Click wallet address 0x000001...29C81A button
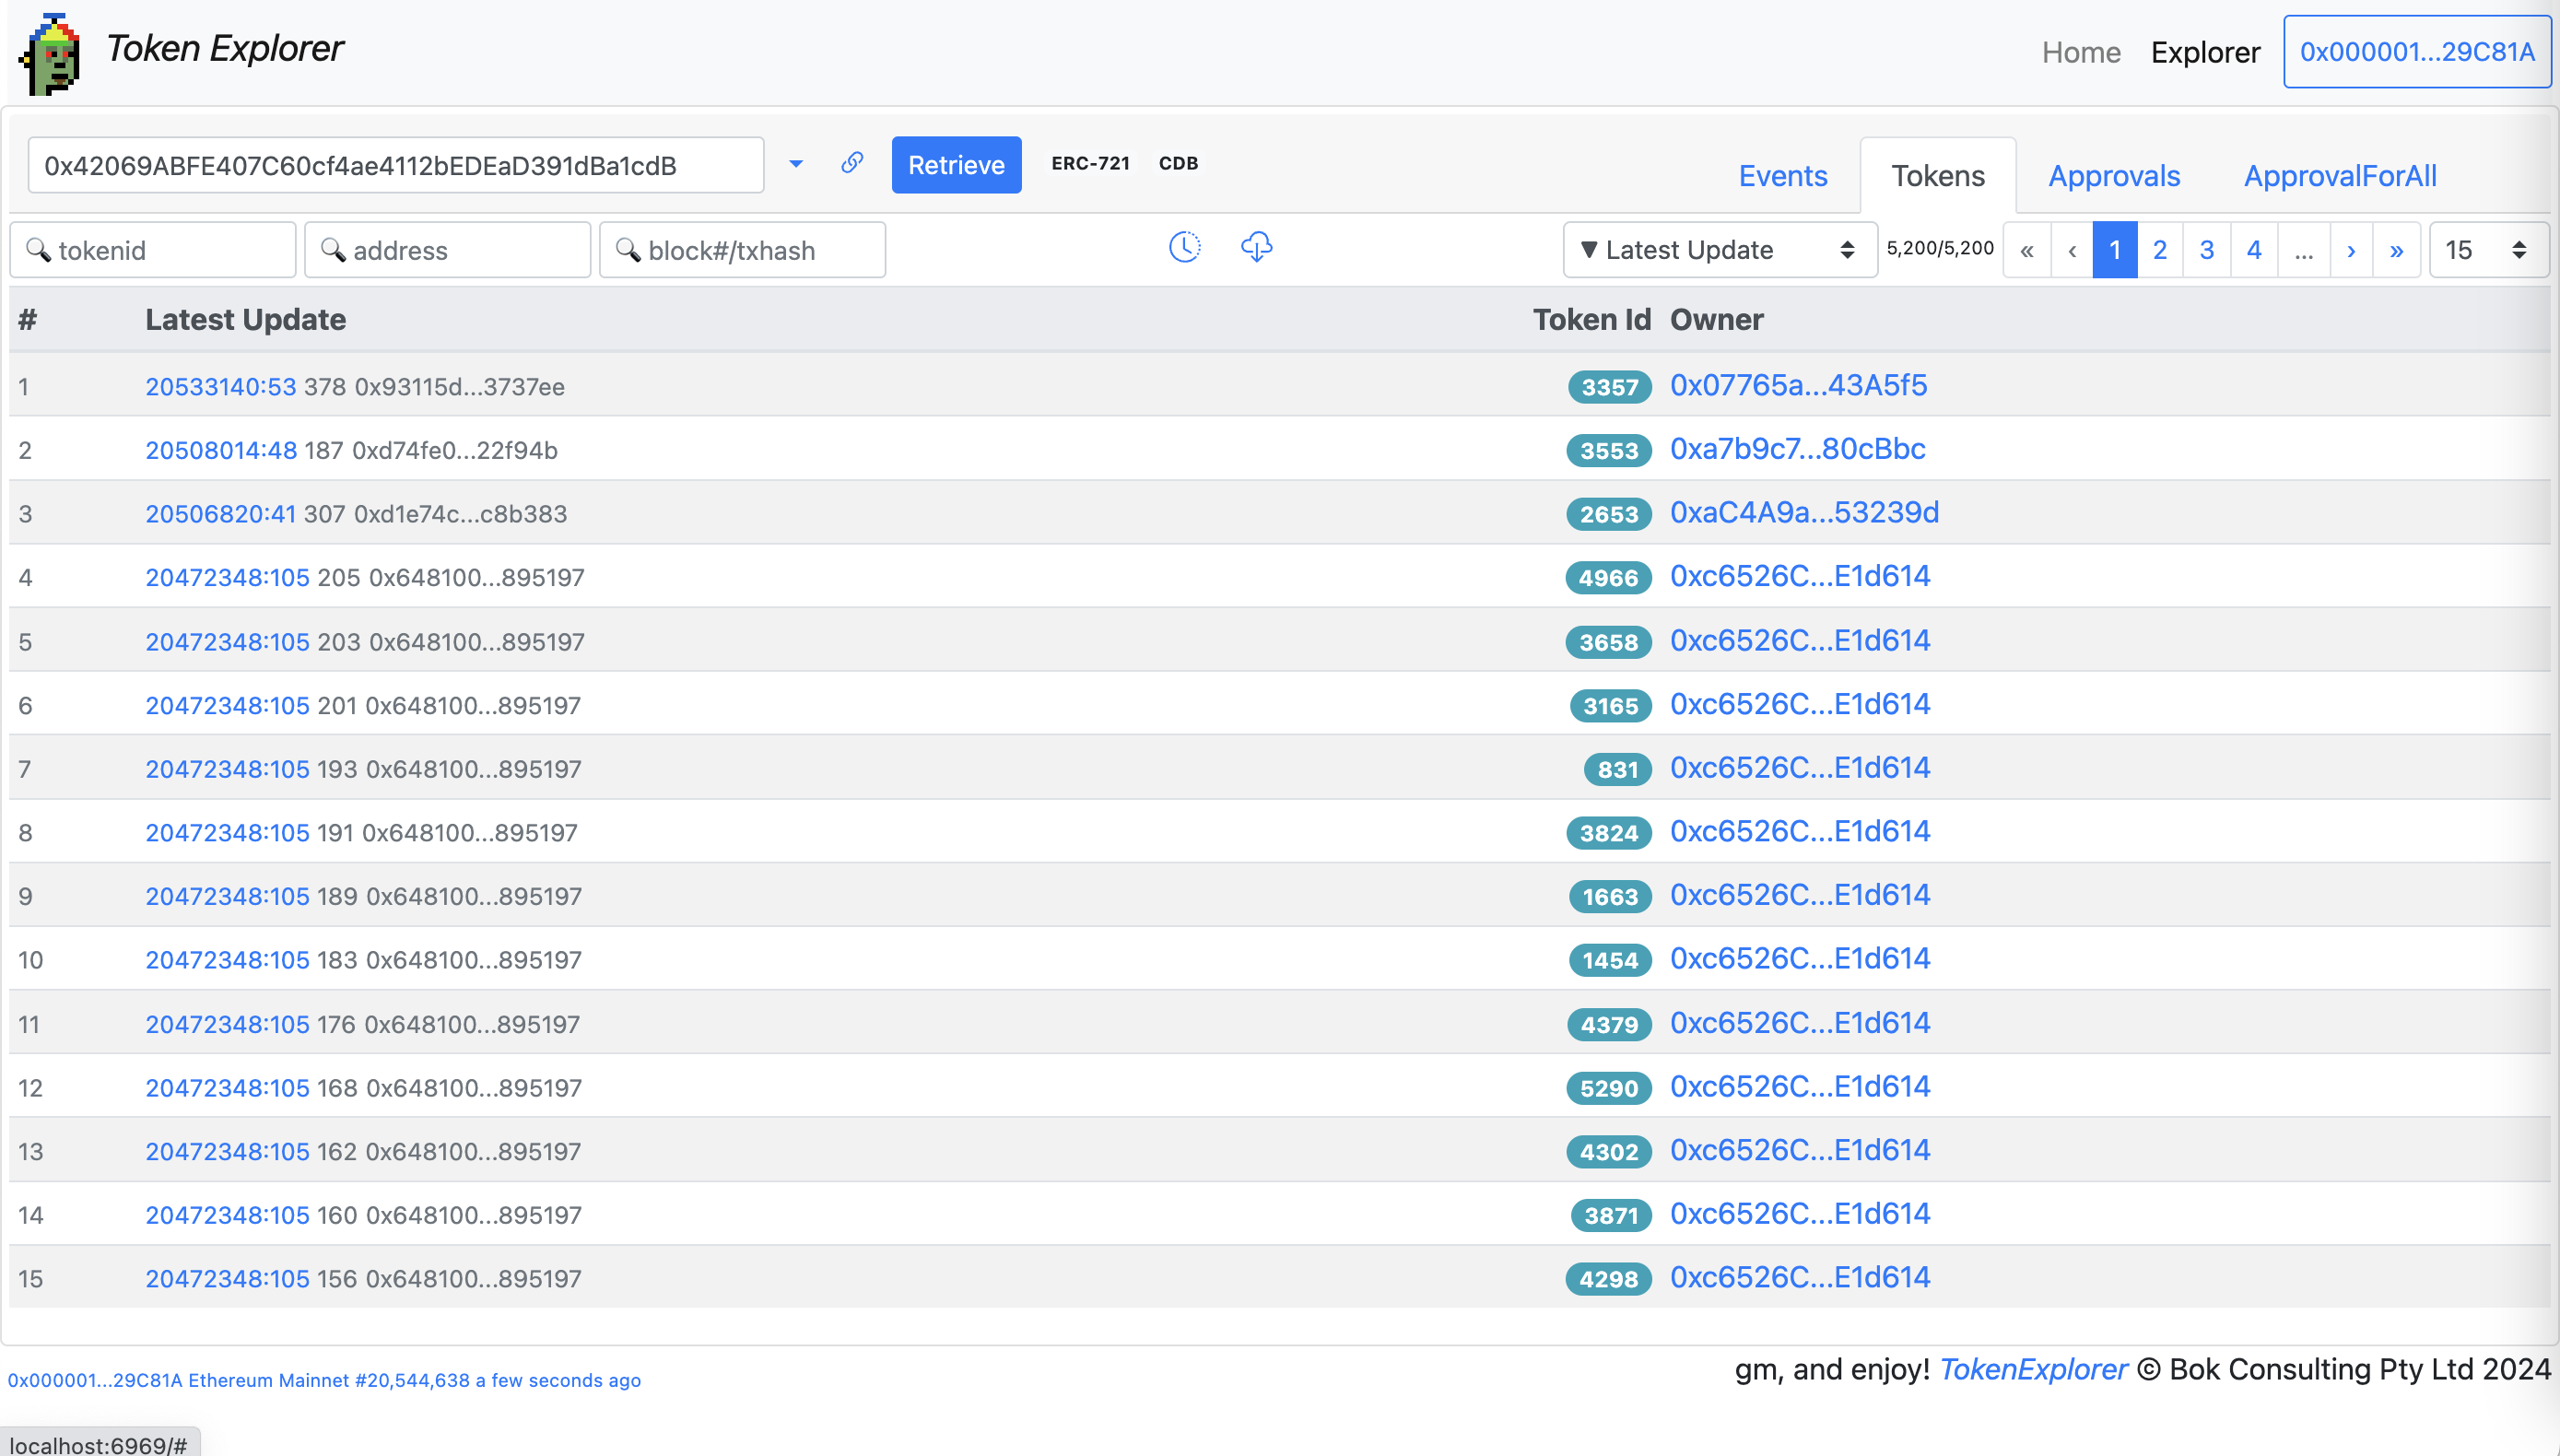Screen dimensions: 2560x1456 (2416, 52)
